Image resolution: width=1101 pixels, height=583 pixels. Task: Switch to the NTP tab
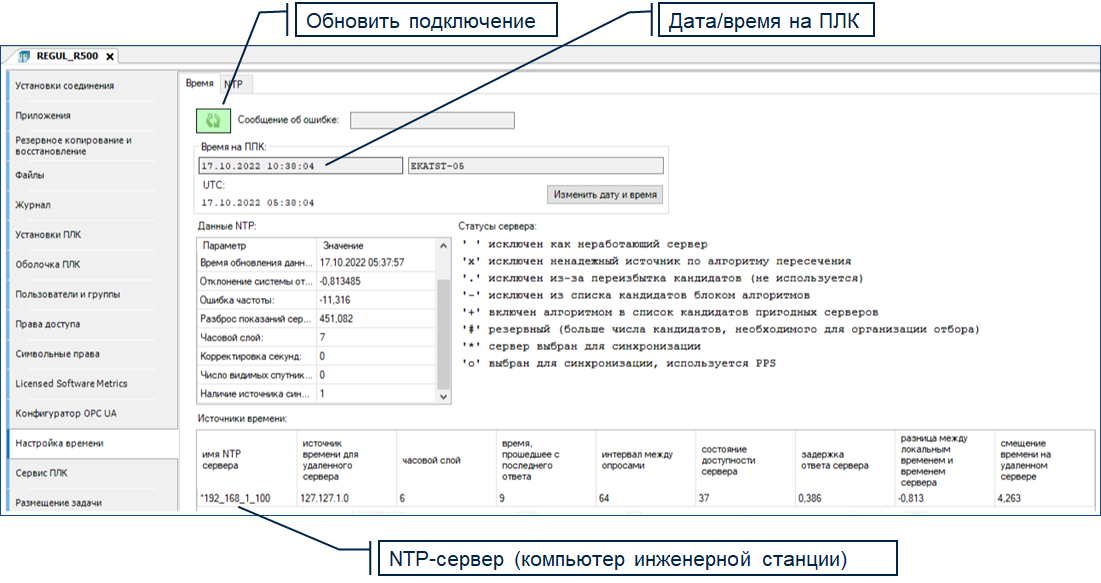tap(233, 84)
